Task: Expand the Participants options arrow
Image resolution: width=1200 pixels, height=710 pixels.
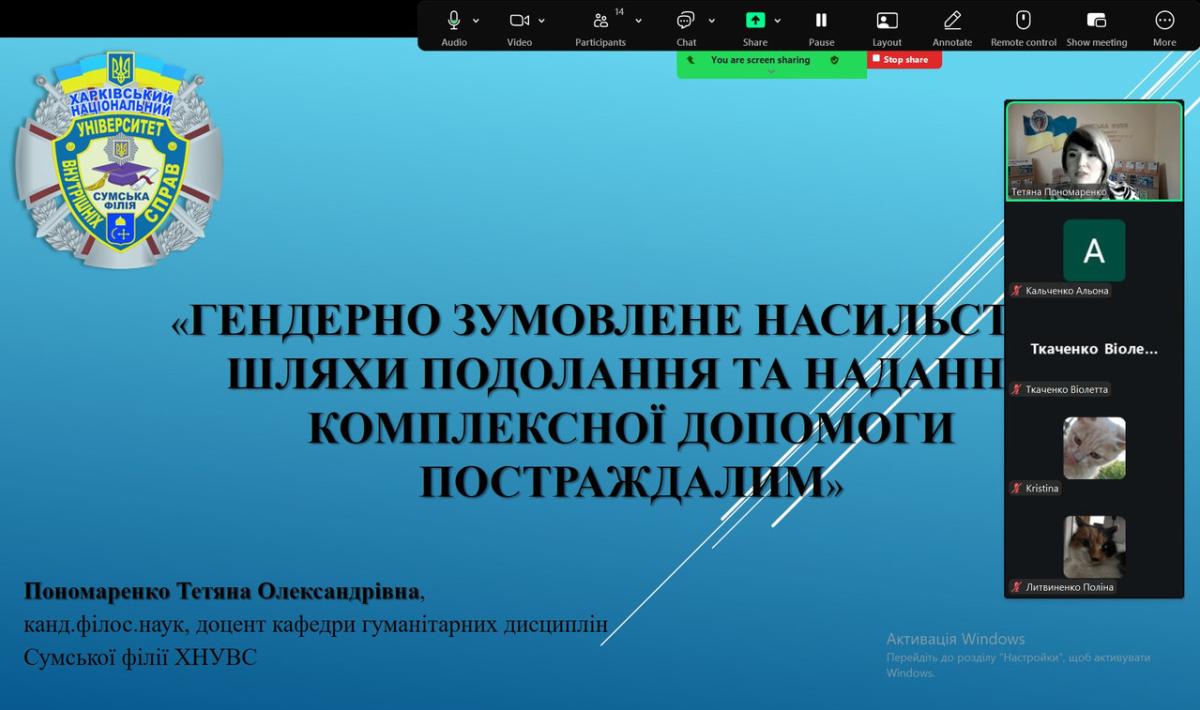Action: click(639, 21)
